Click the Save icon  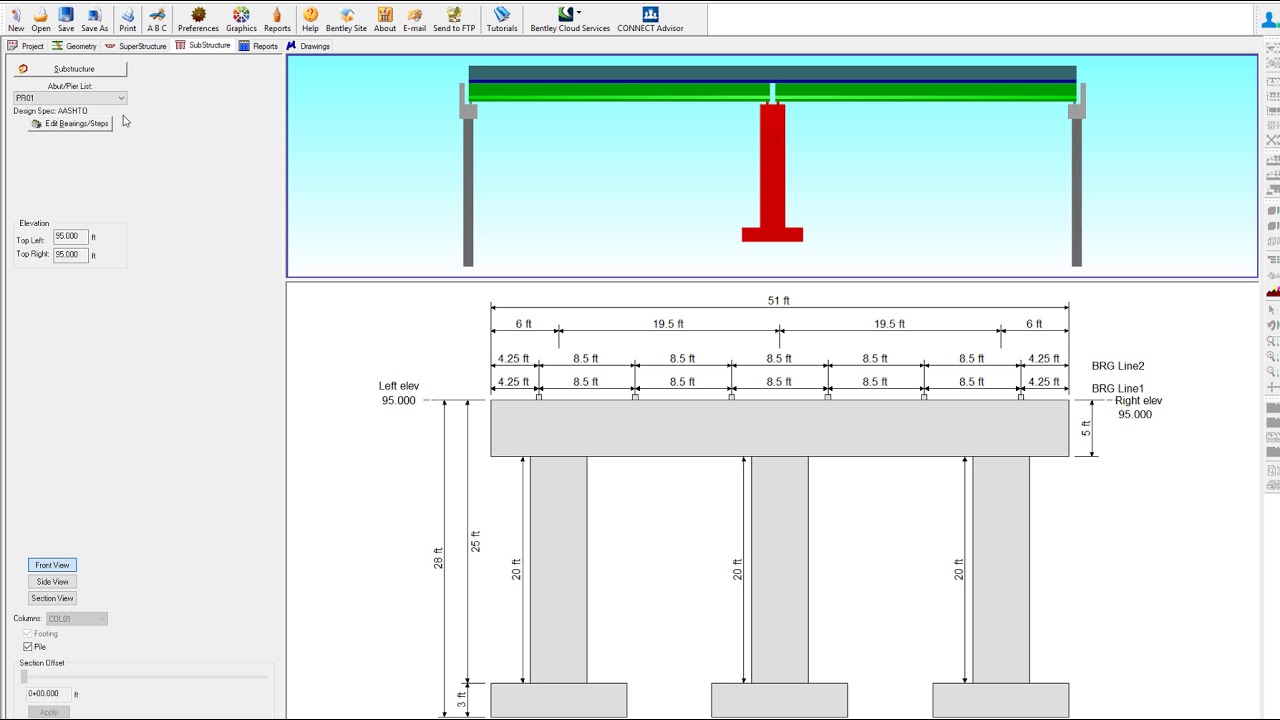66,19
